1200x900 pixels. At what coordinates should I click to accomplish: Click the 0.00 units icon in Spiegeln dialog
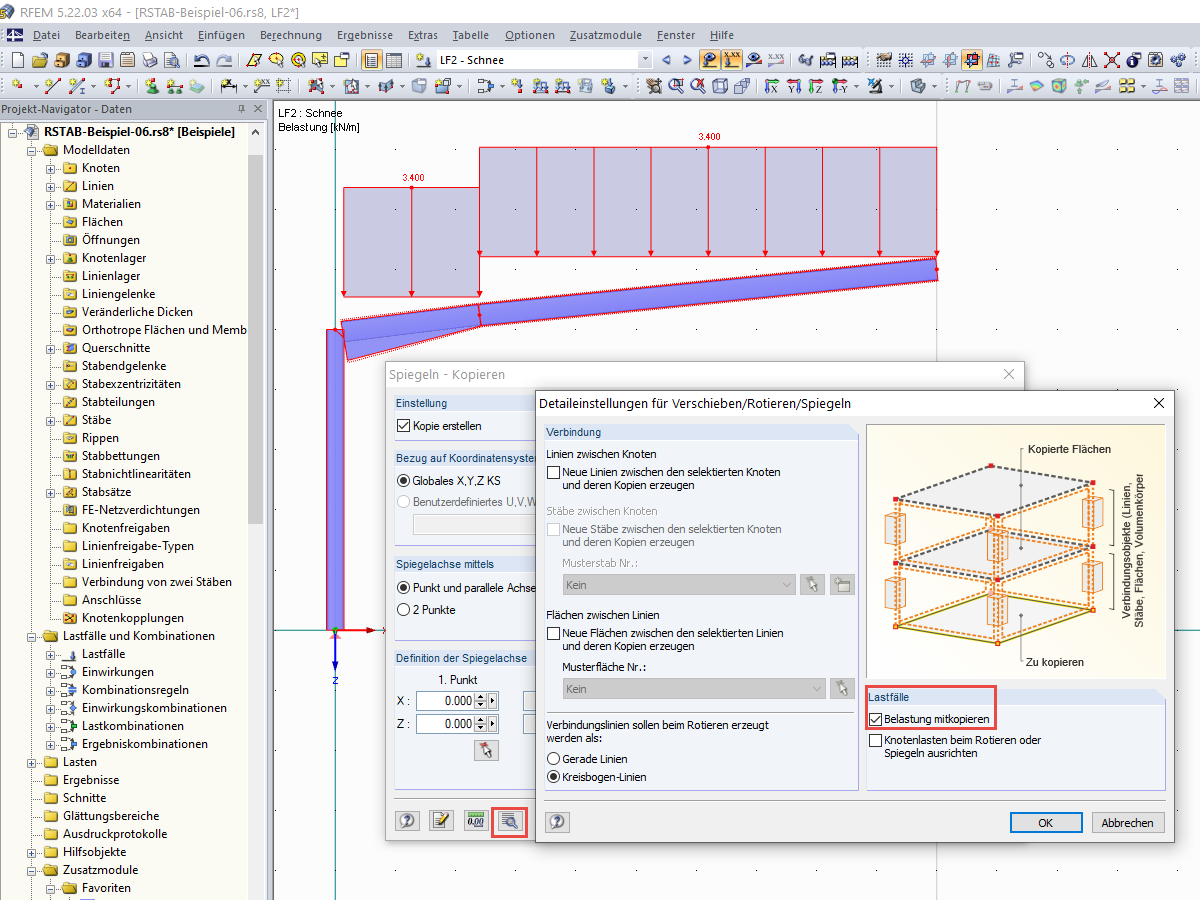pyautogui.click(x=476, y=821)
